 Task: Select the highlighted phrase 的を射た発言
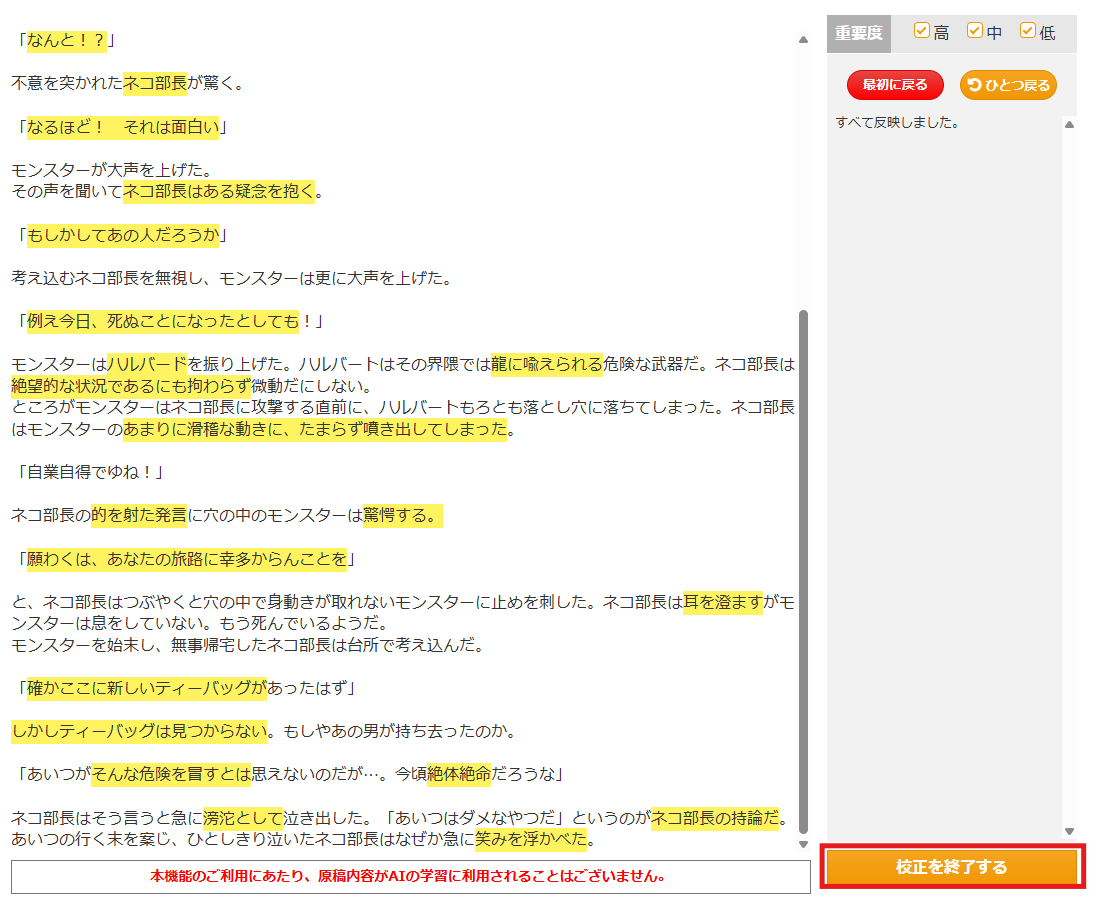[139, 516]
